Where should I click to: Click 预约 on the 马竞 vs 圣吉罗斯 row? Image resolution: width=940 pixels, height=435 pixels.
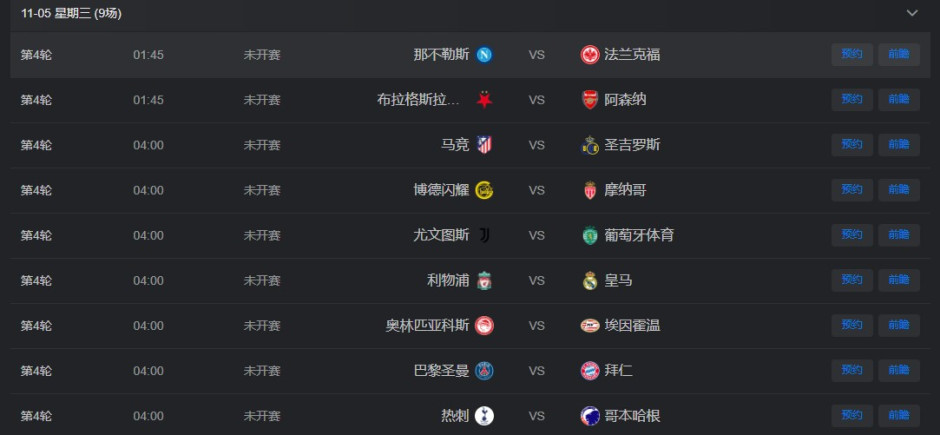pos(852,144)
